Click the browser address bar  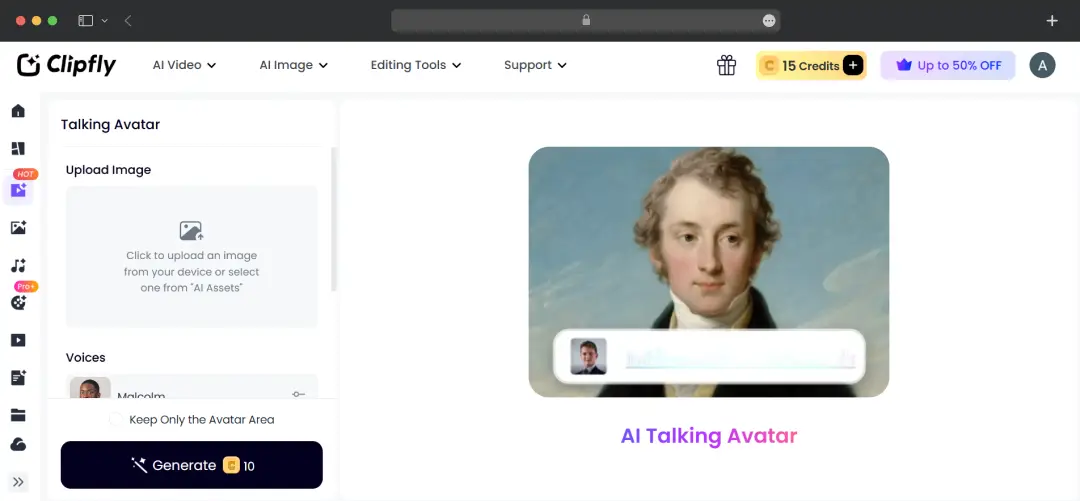(585, 21)
